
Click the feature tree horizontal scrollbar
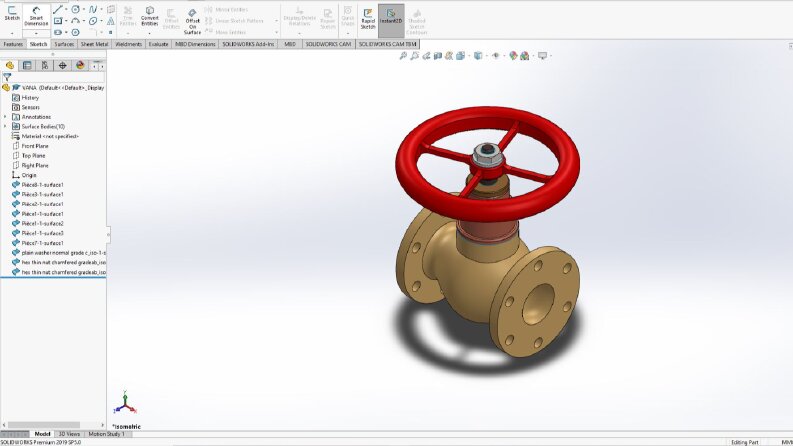tap(43, 425)
